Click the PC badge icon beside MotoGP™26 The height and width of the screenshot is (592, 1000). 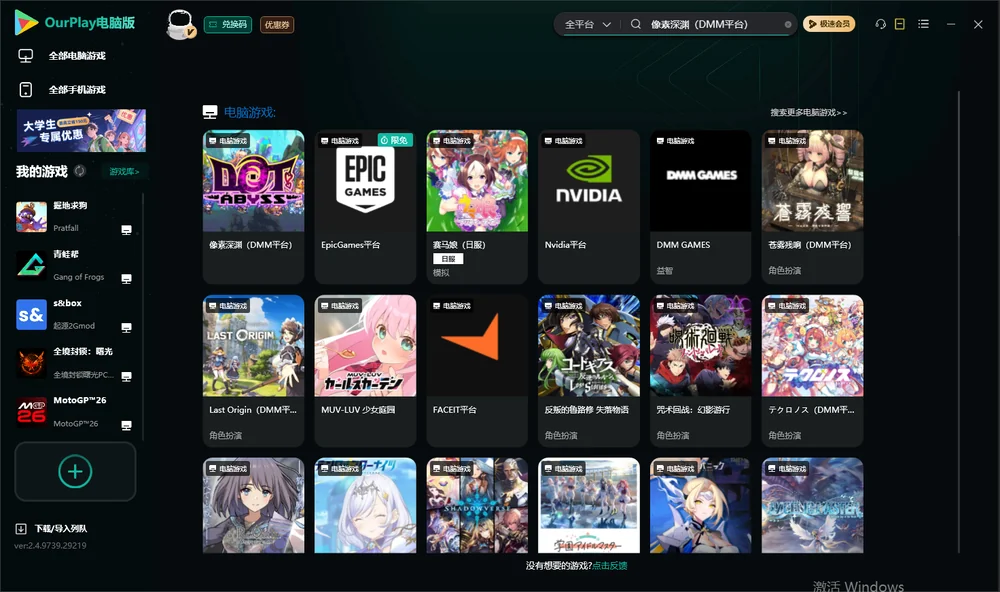tap(126, 426)
